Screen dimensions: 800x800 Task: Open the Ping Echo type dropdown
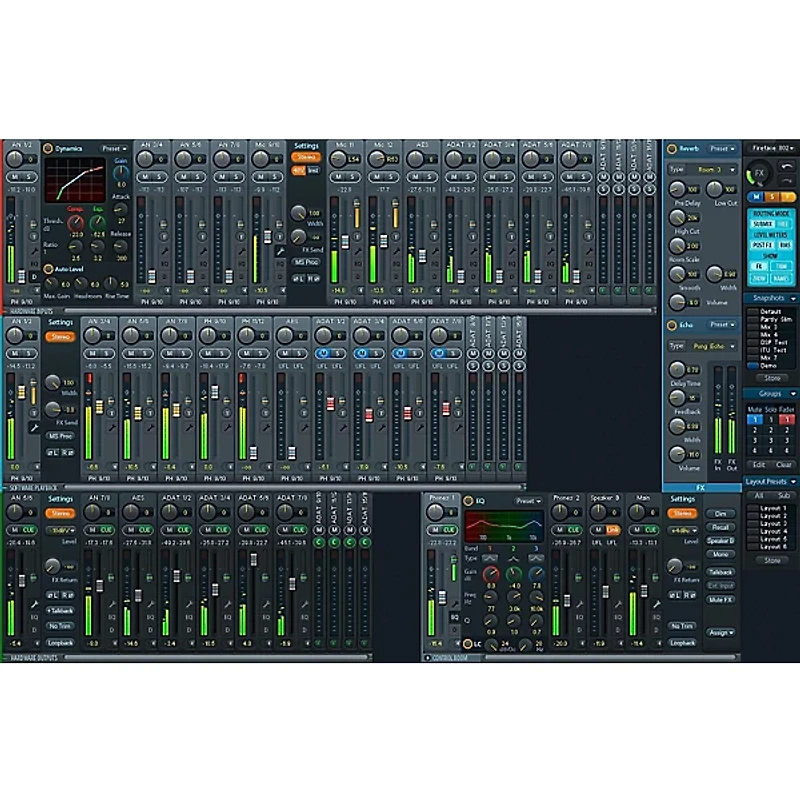pyautogui.click(x=711, y=345)
